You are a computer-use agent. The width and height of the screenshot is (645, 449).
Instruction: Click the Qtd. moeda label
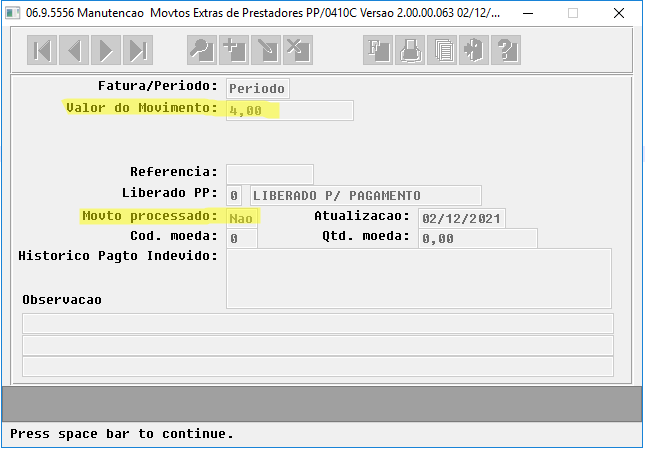tap(366, 236)
